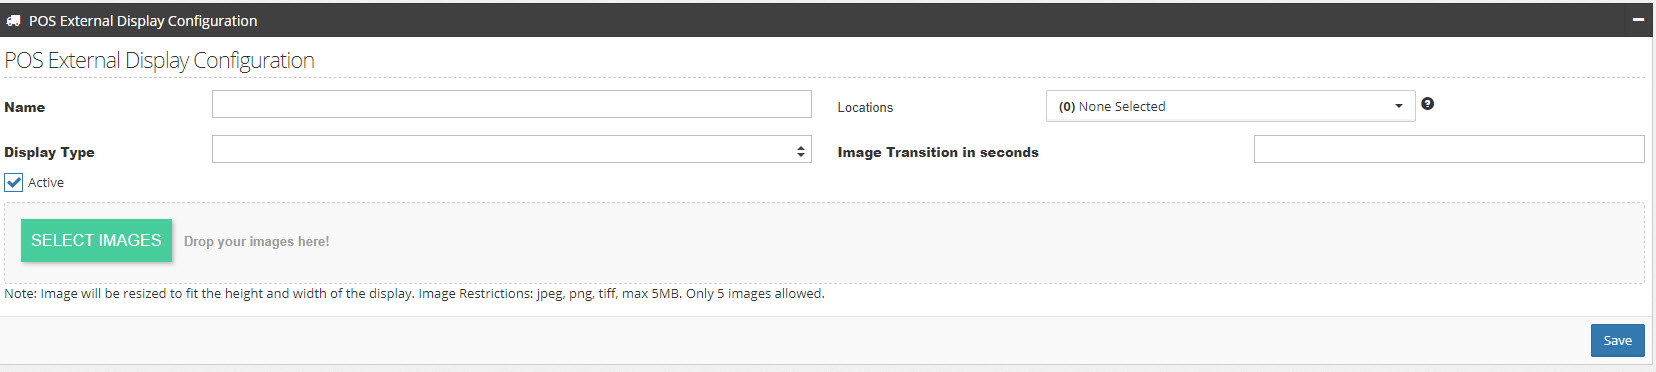Focus the Name text field
Viewport: 1656px width, 372px height.
(511, 104)
